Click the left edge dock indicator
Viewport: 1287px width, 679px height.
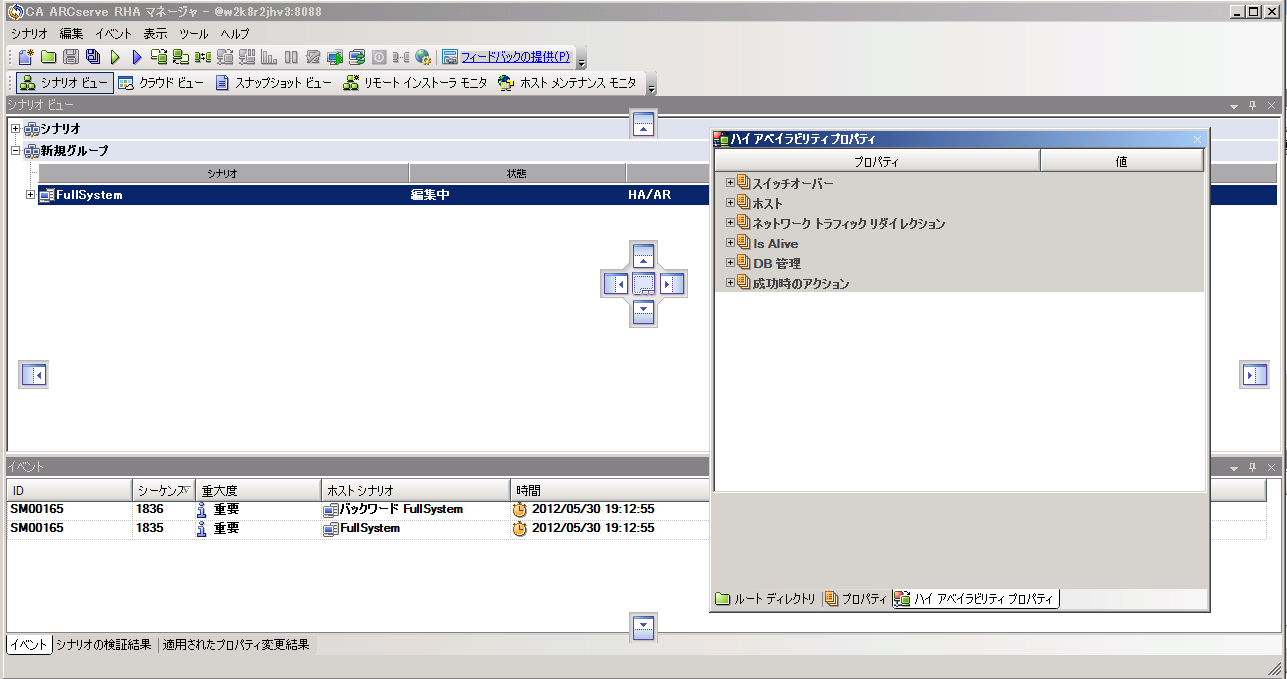pos(34,375)
